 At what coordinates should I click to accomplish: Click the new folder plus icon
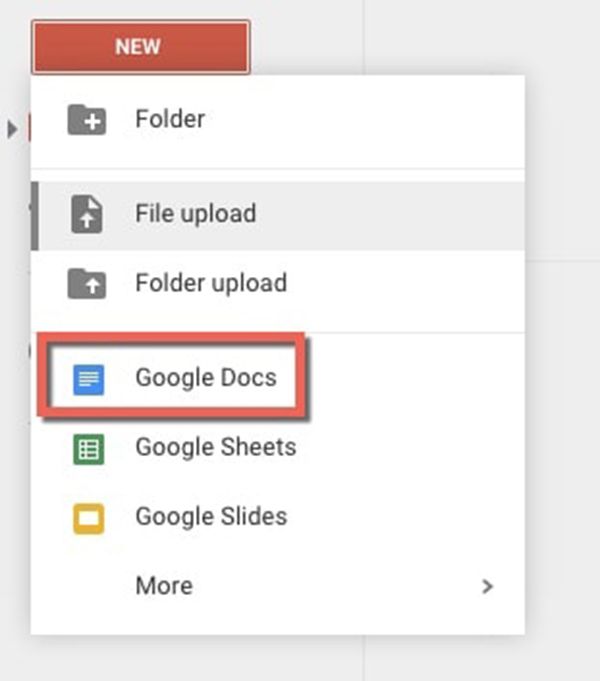pyautogui.click(x=86, y=120)
